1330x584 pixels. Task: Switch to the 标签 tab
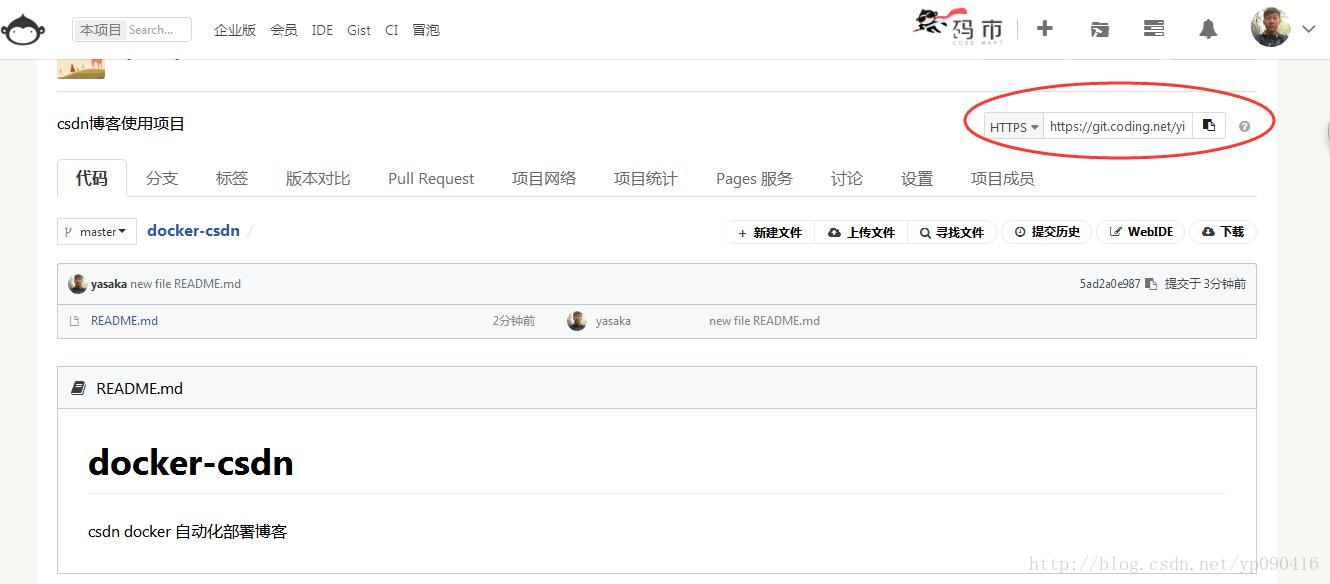click(x=232, y=178)
